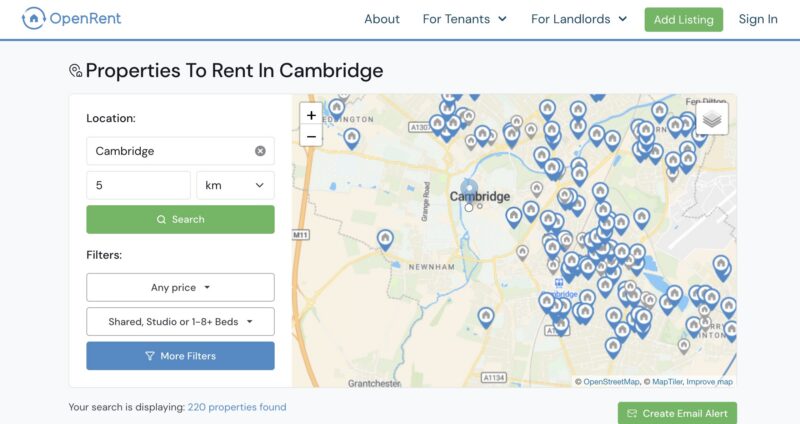Click the green Search button
This screenshot has height=424, width=800.
[180, 219]
